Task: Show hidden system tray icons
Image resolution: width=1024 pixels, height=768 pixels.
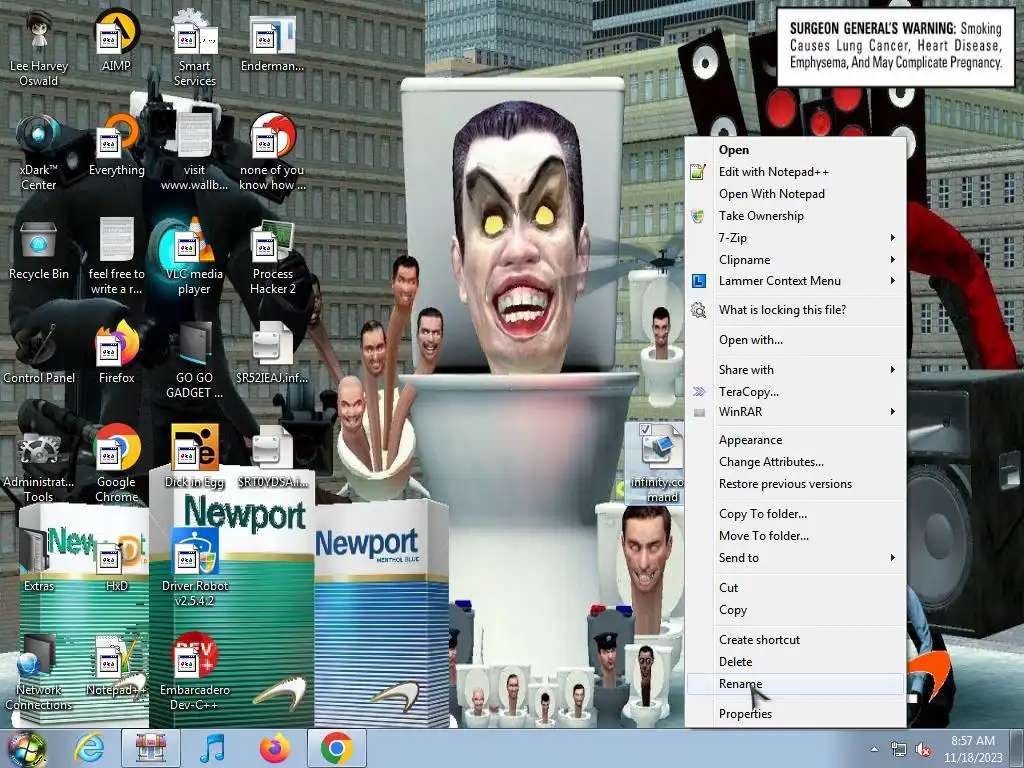Action: (874, 749)
